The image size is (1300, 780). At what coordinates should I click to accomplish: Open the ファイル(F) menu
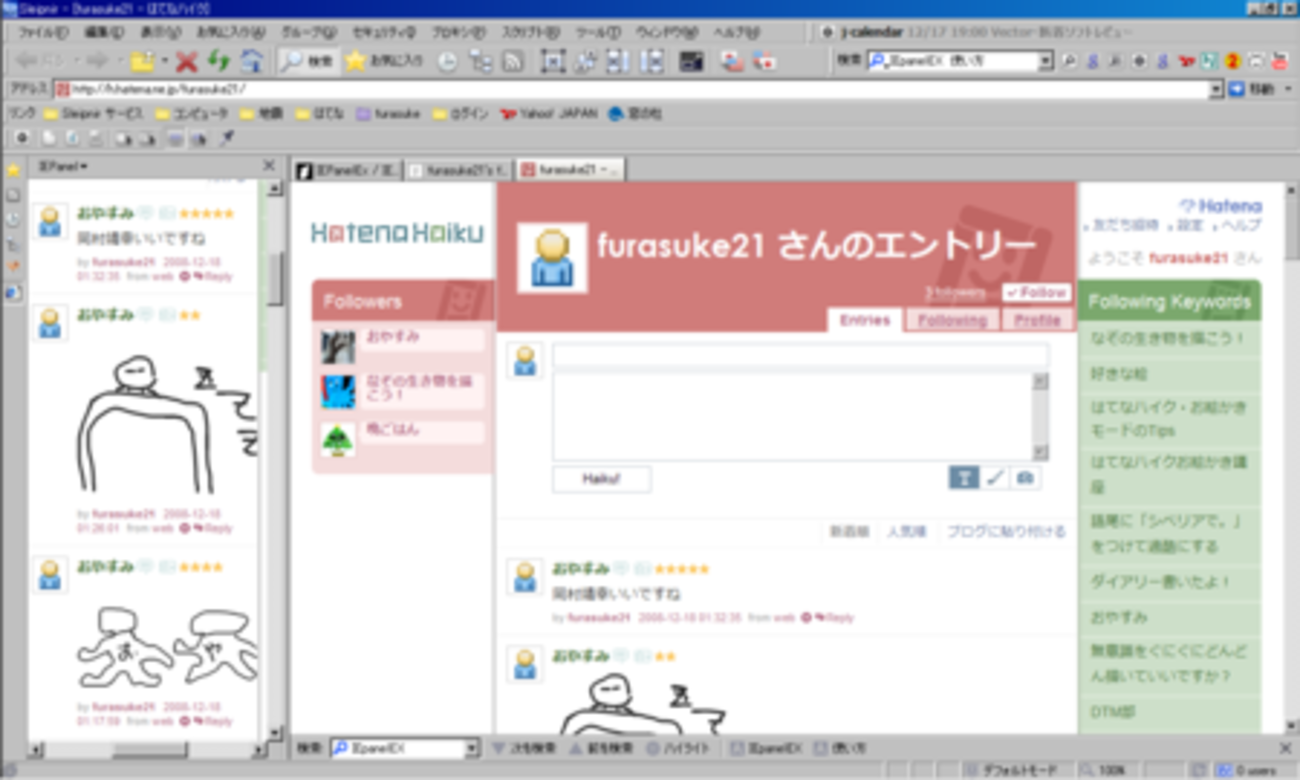pos(43,33)
